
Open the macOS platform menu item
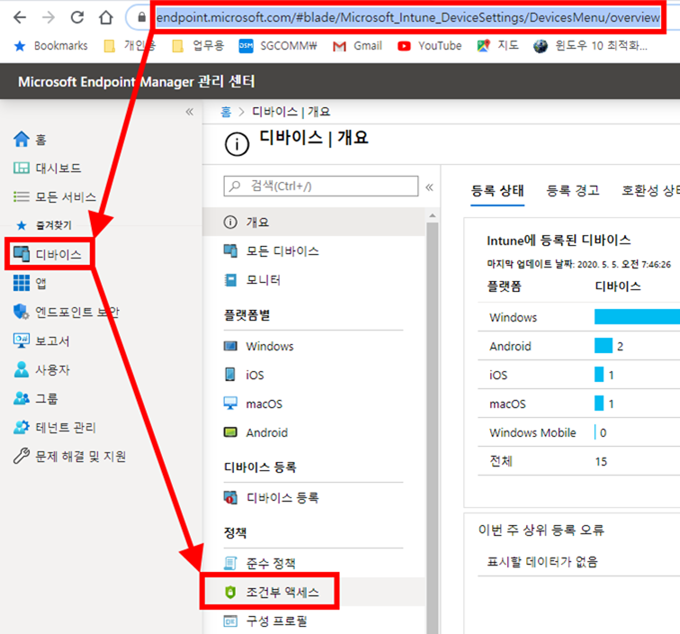click(314, 404)
